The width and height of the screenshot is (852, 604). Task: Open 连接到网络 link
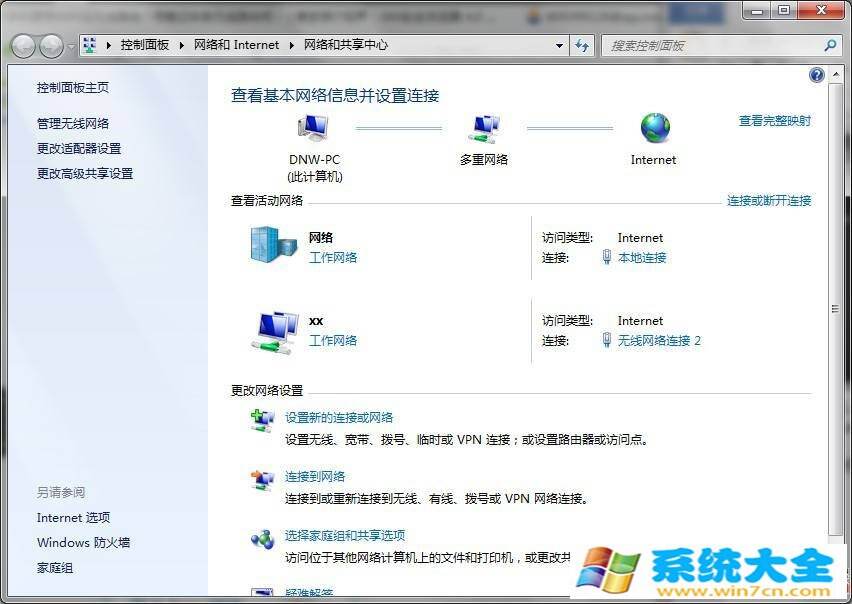point(315,476)
